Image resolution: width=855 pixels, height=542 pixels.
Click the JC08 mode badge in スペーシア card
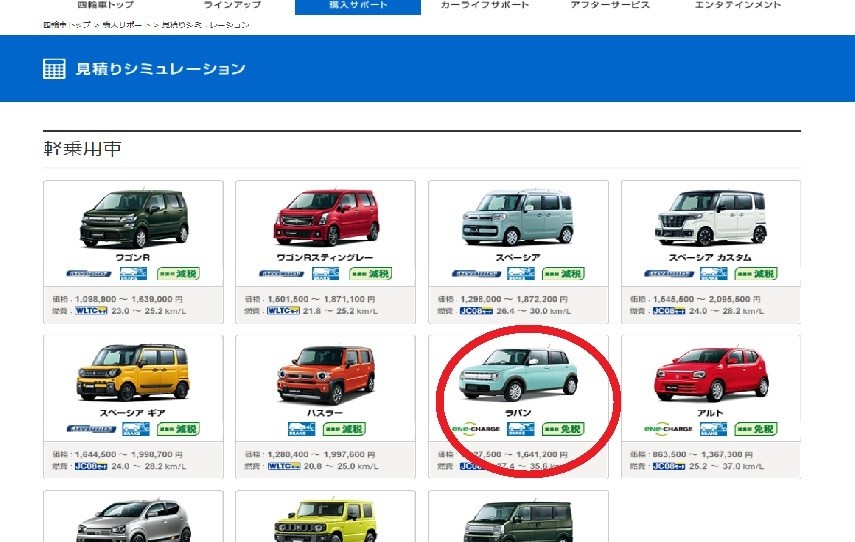[477, 311]
